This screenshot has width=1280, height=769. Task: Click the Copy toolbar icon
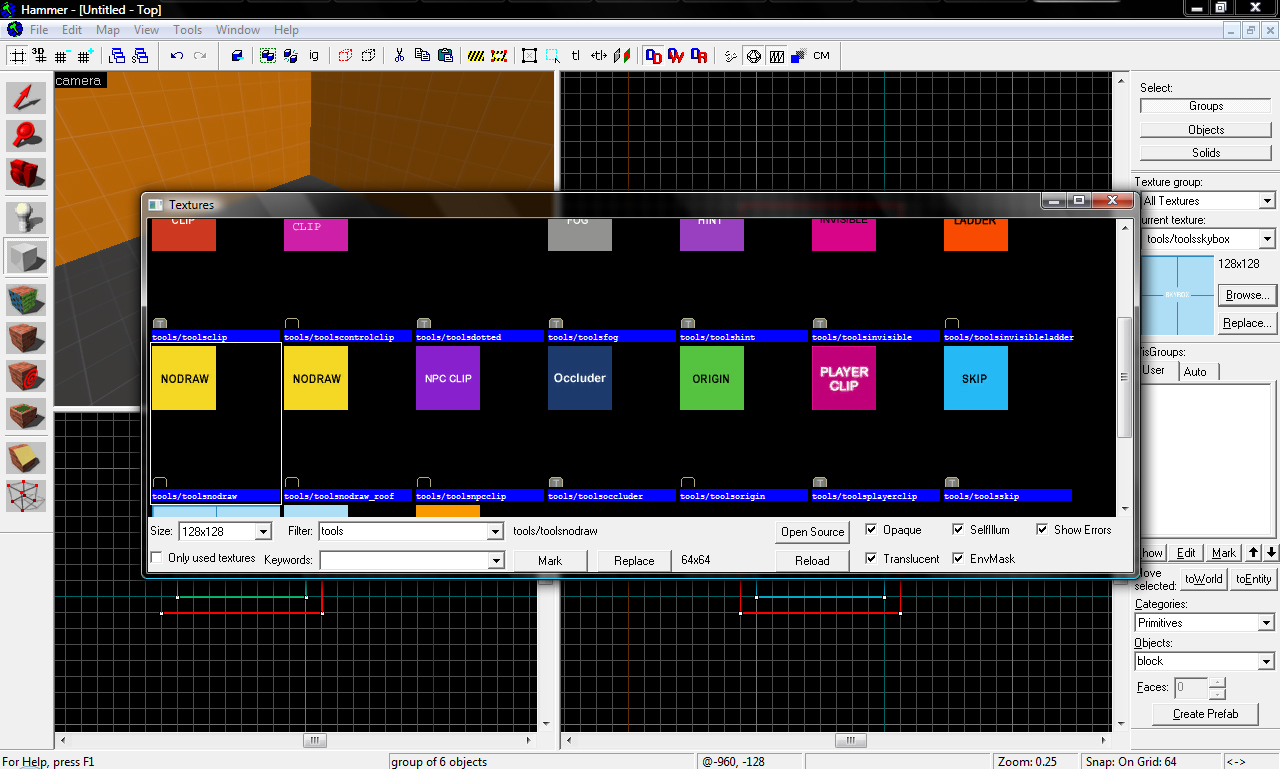point(422,56)
